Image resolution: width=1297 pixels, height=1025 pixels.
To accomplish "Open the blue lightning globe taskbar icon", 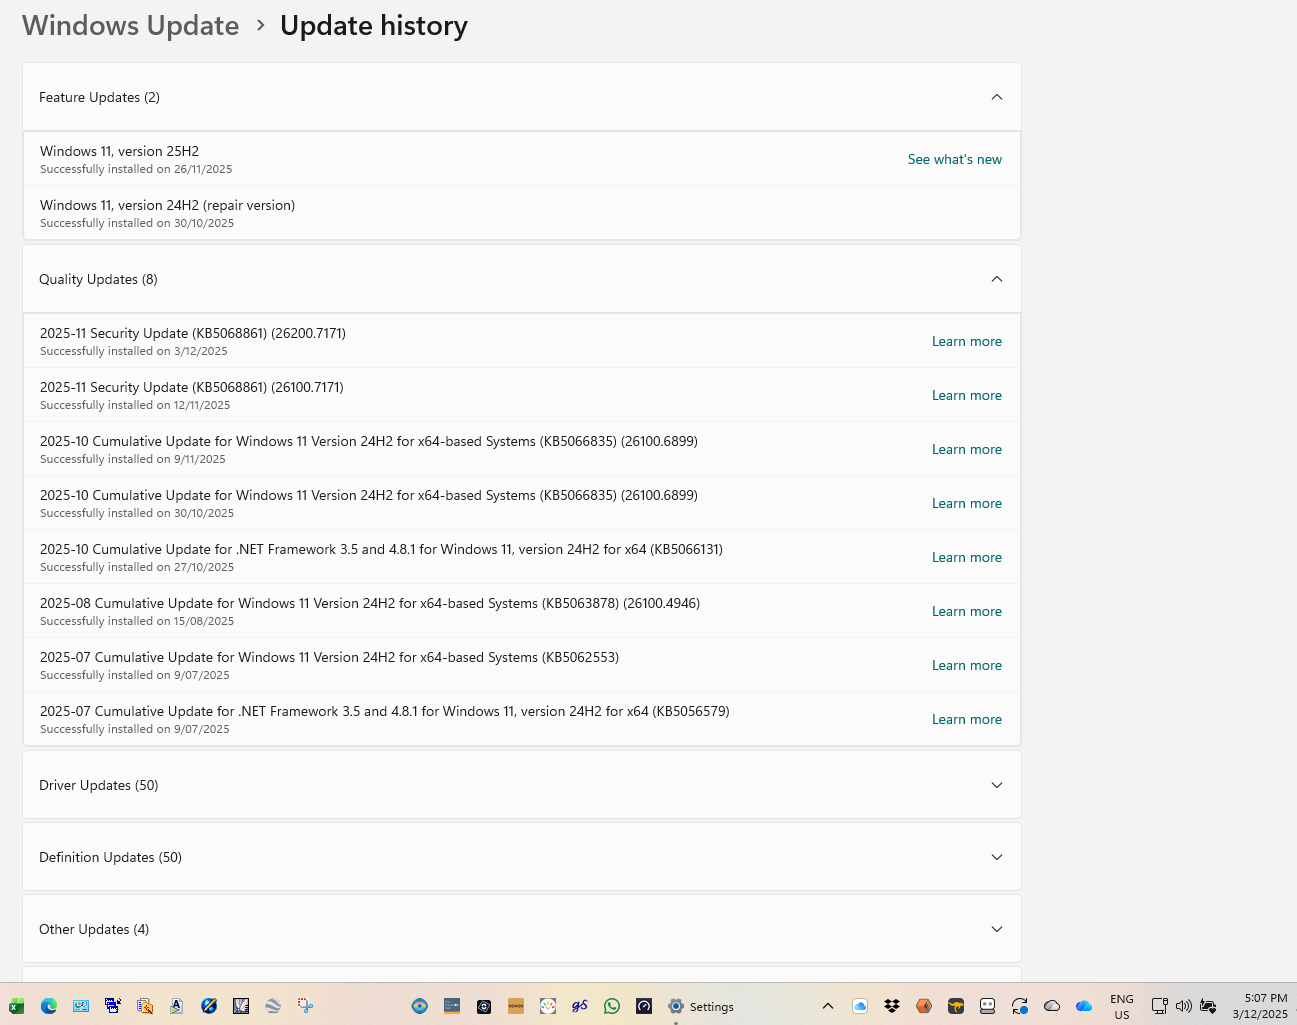I will click(209, 1006).
